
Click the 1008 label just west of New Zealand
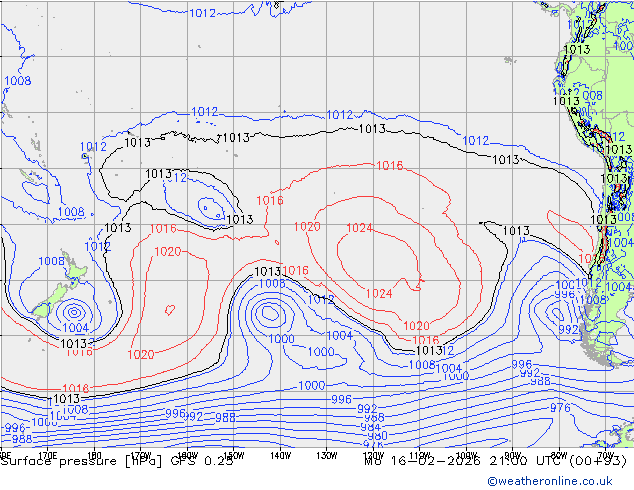51,261
